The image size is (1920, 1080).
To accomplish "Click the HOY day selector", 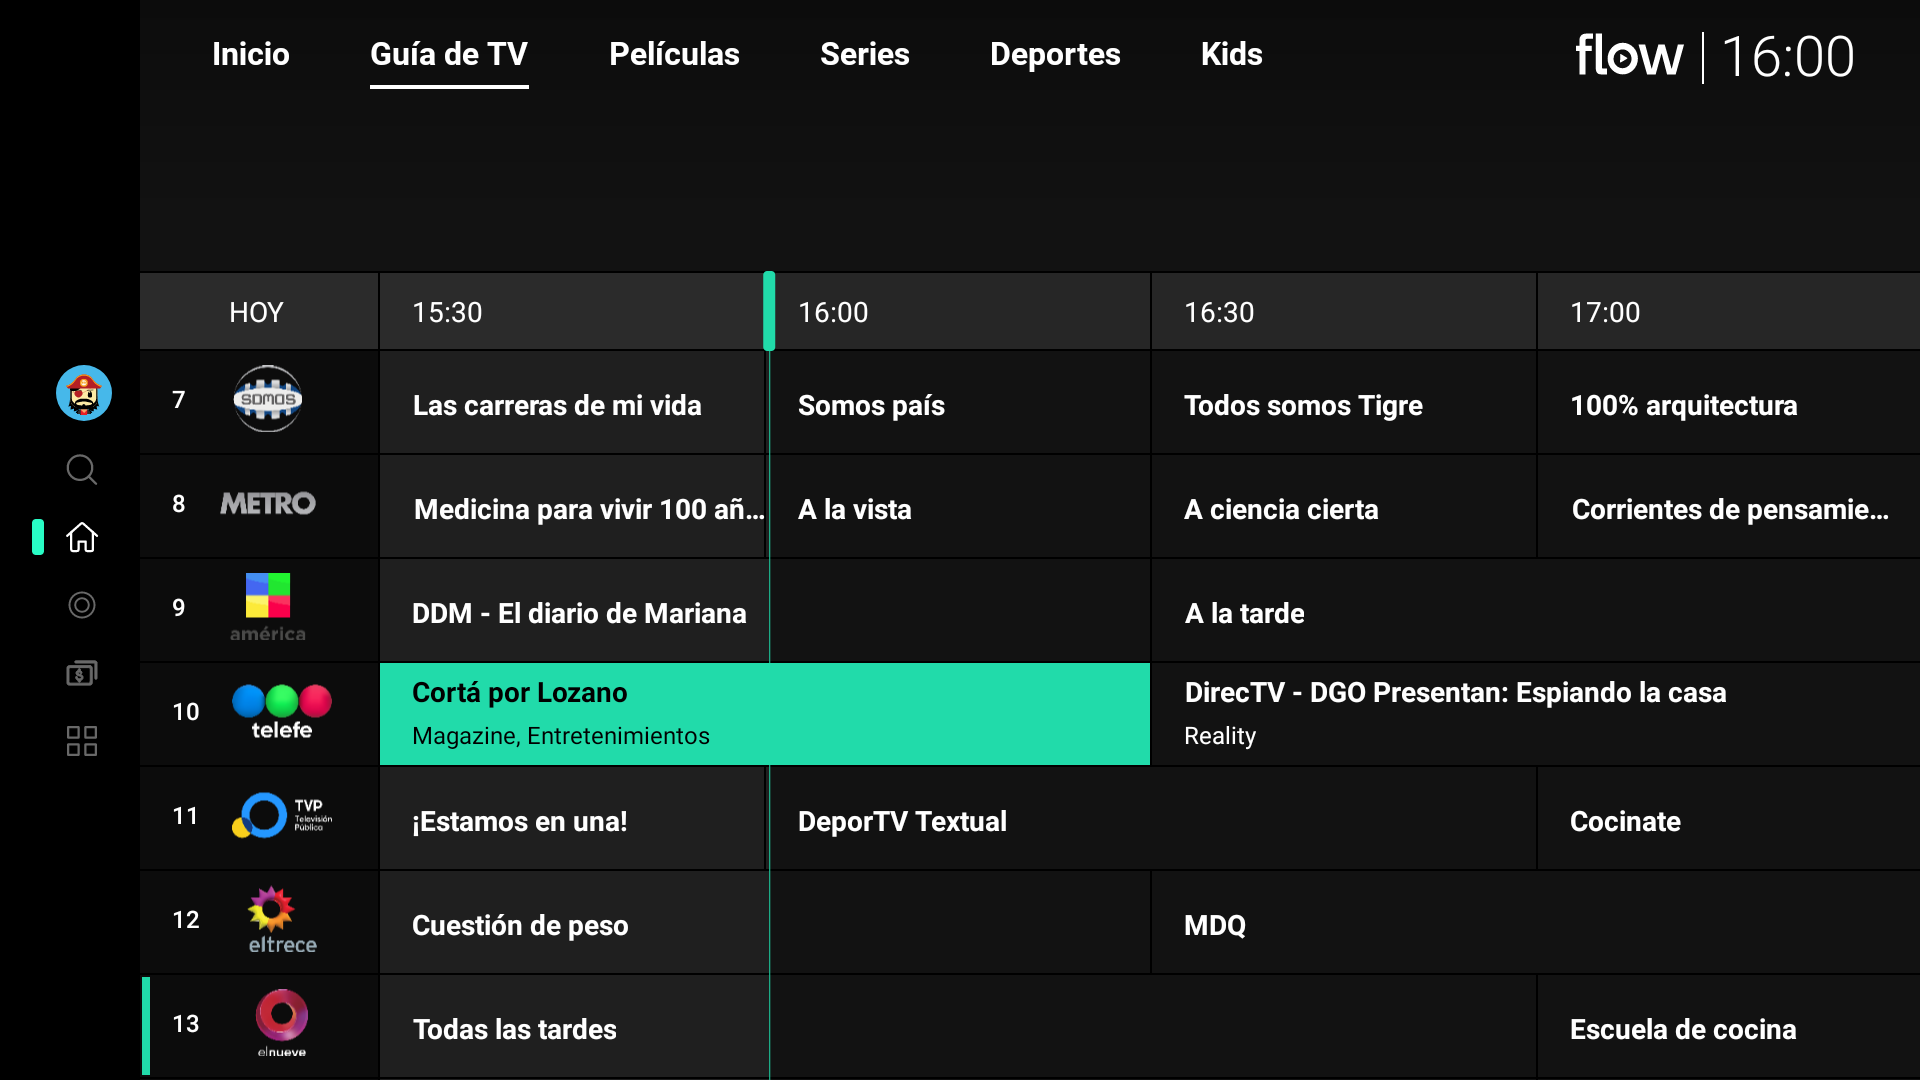I will tap(257, 312).
